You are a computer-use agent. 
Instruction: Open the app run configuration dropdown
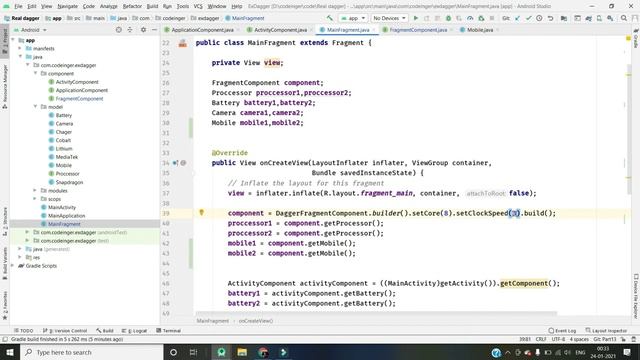click(353, 18)
